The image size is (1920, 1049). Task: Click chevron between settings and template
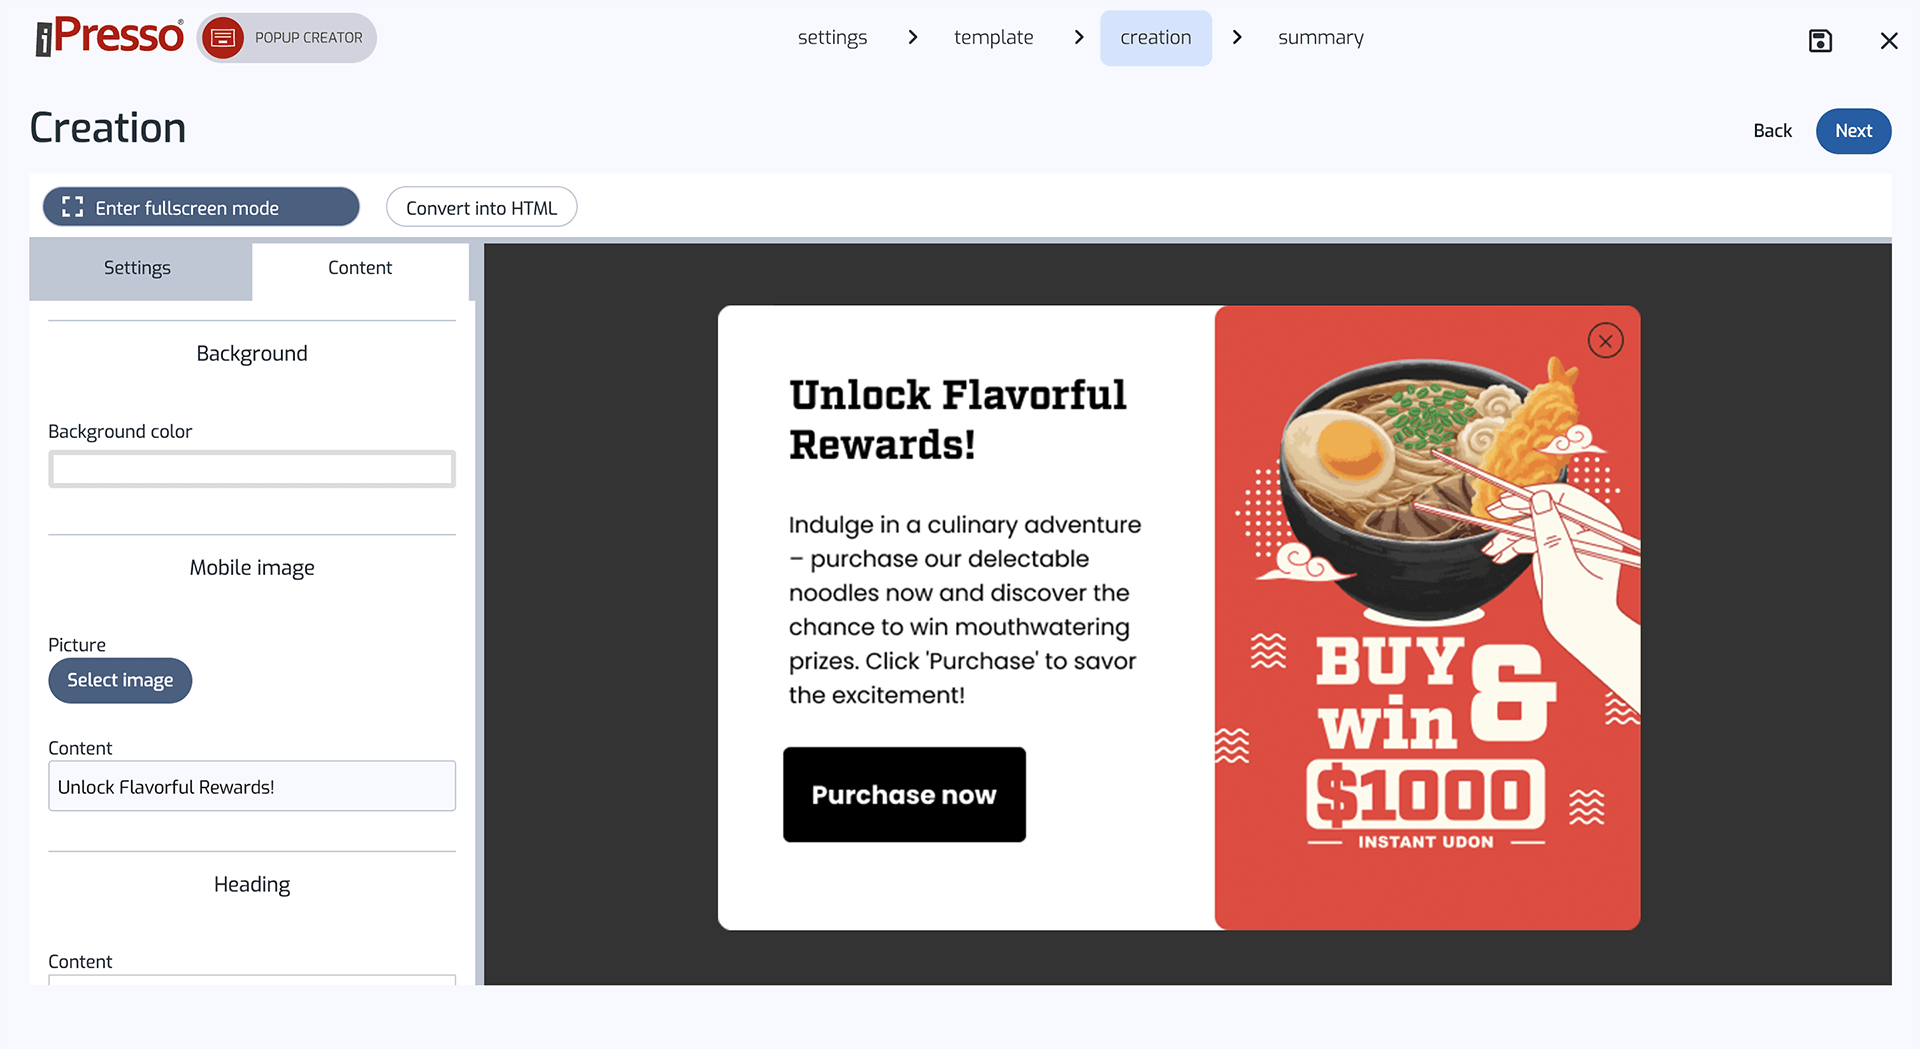(912, 37)
